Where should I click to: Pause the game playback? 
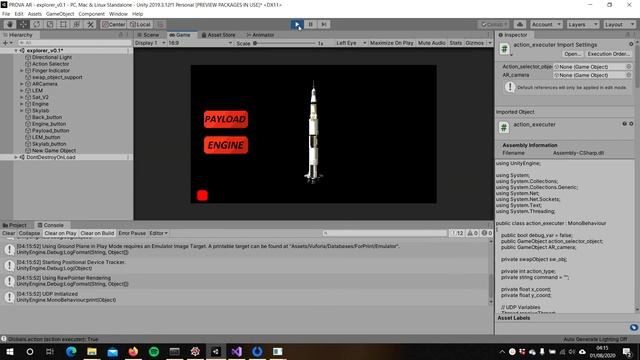coord(311,24)
